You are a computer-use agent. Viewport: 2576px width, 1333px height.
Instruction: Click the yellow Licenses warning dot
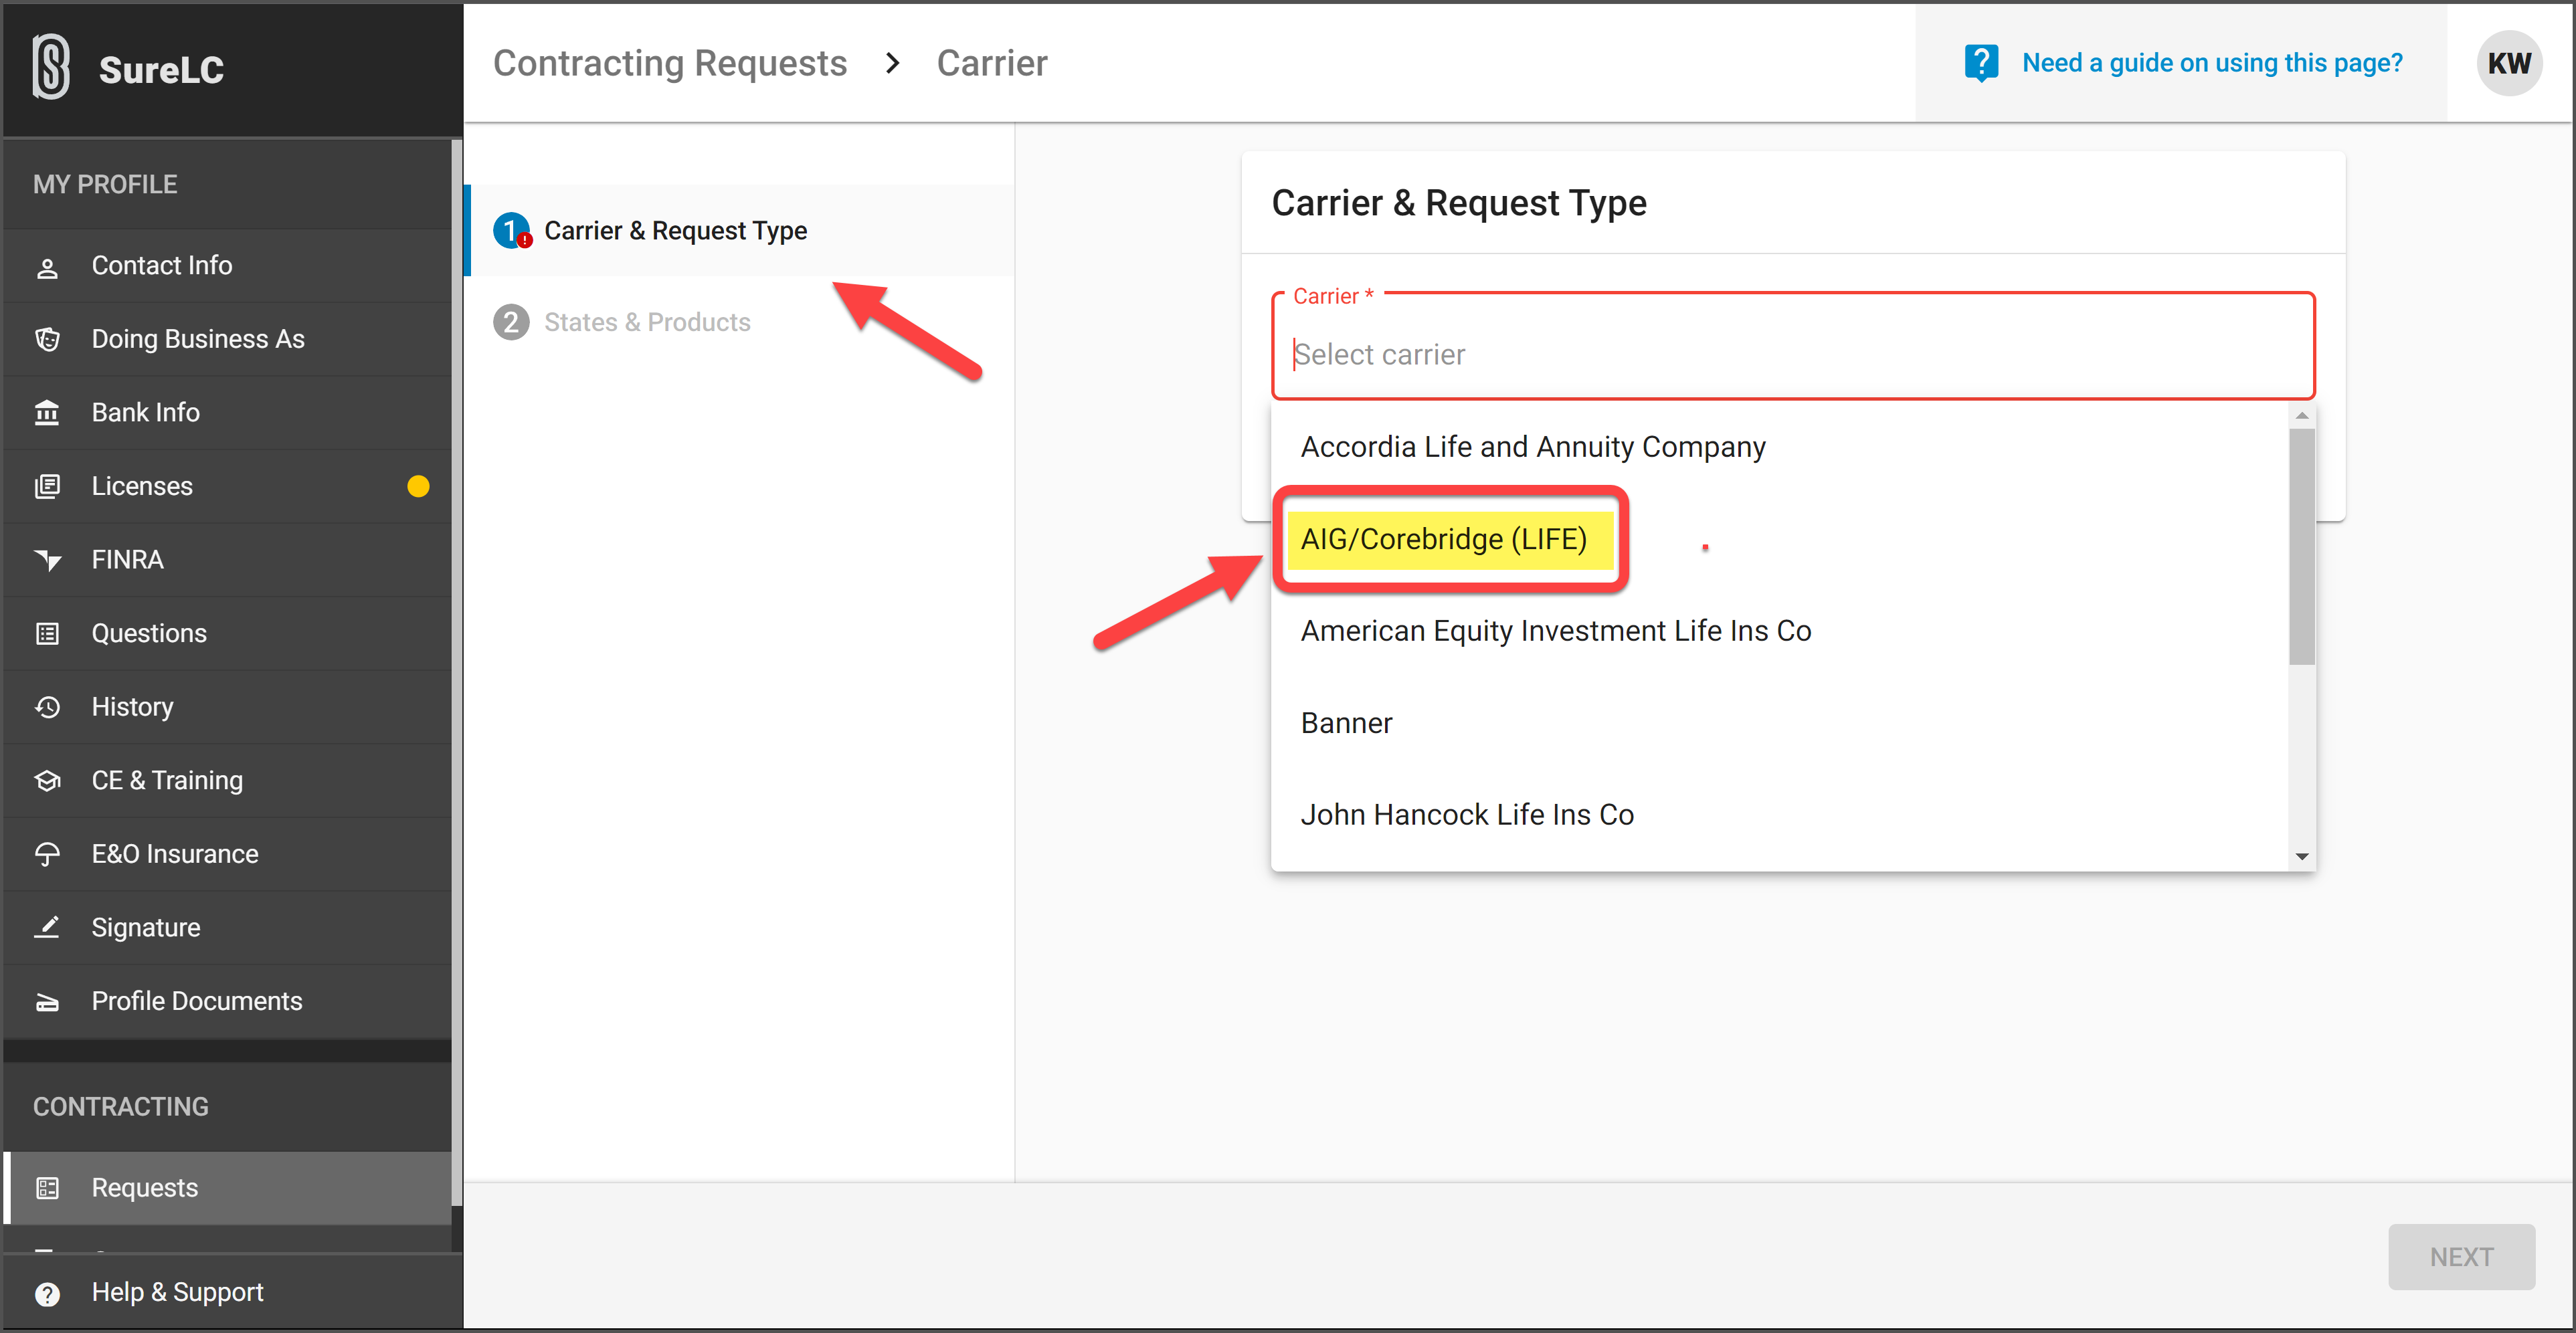pyautogui.click(x=418, y=486)
